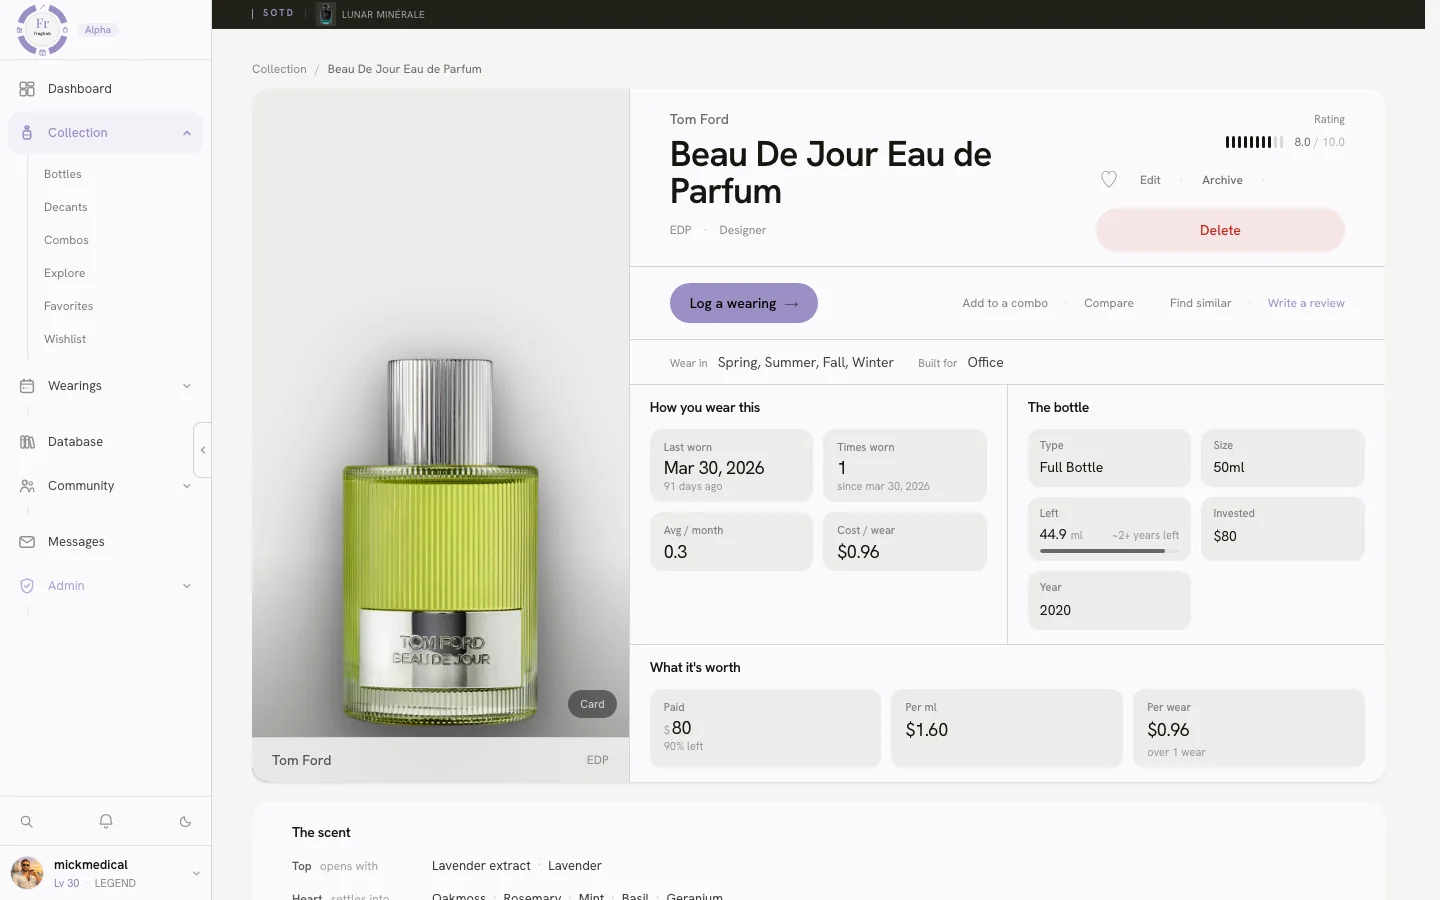Open Wishlist in the Collection submenu

(65, 339)
